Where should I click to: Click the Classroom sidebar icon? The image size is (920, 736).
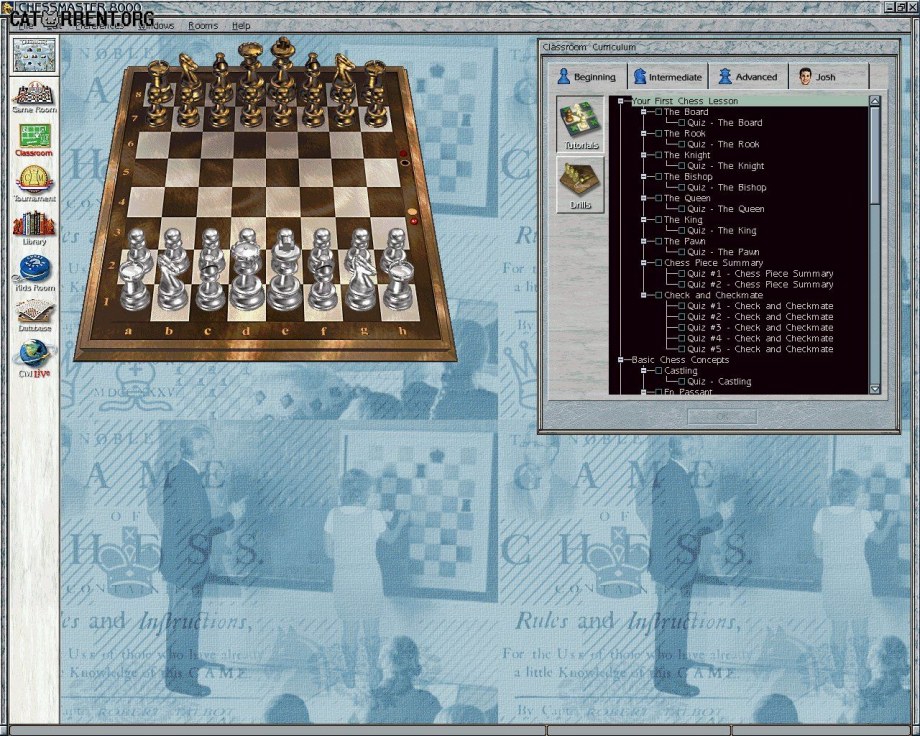coord(35,140)
